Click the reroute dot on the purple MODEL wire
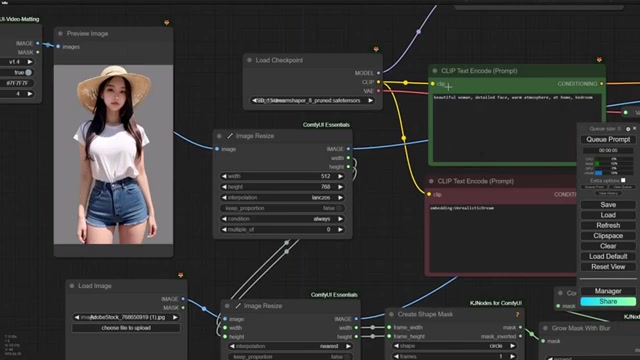This screenshot has width=640, height=360. pos(419,31)
